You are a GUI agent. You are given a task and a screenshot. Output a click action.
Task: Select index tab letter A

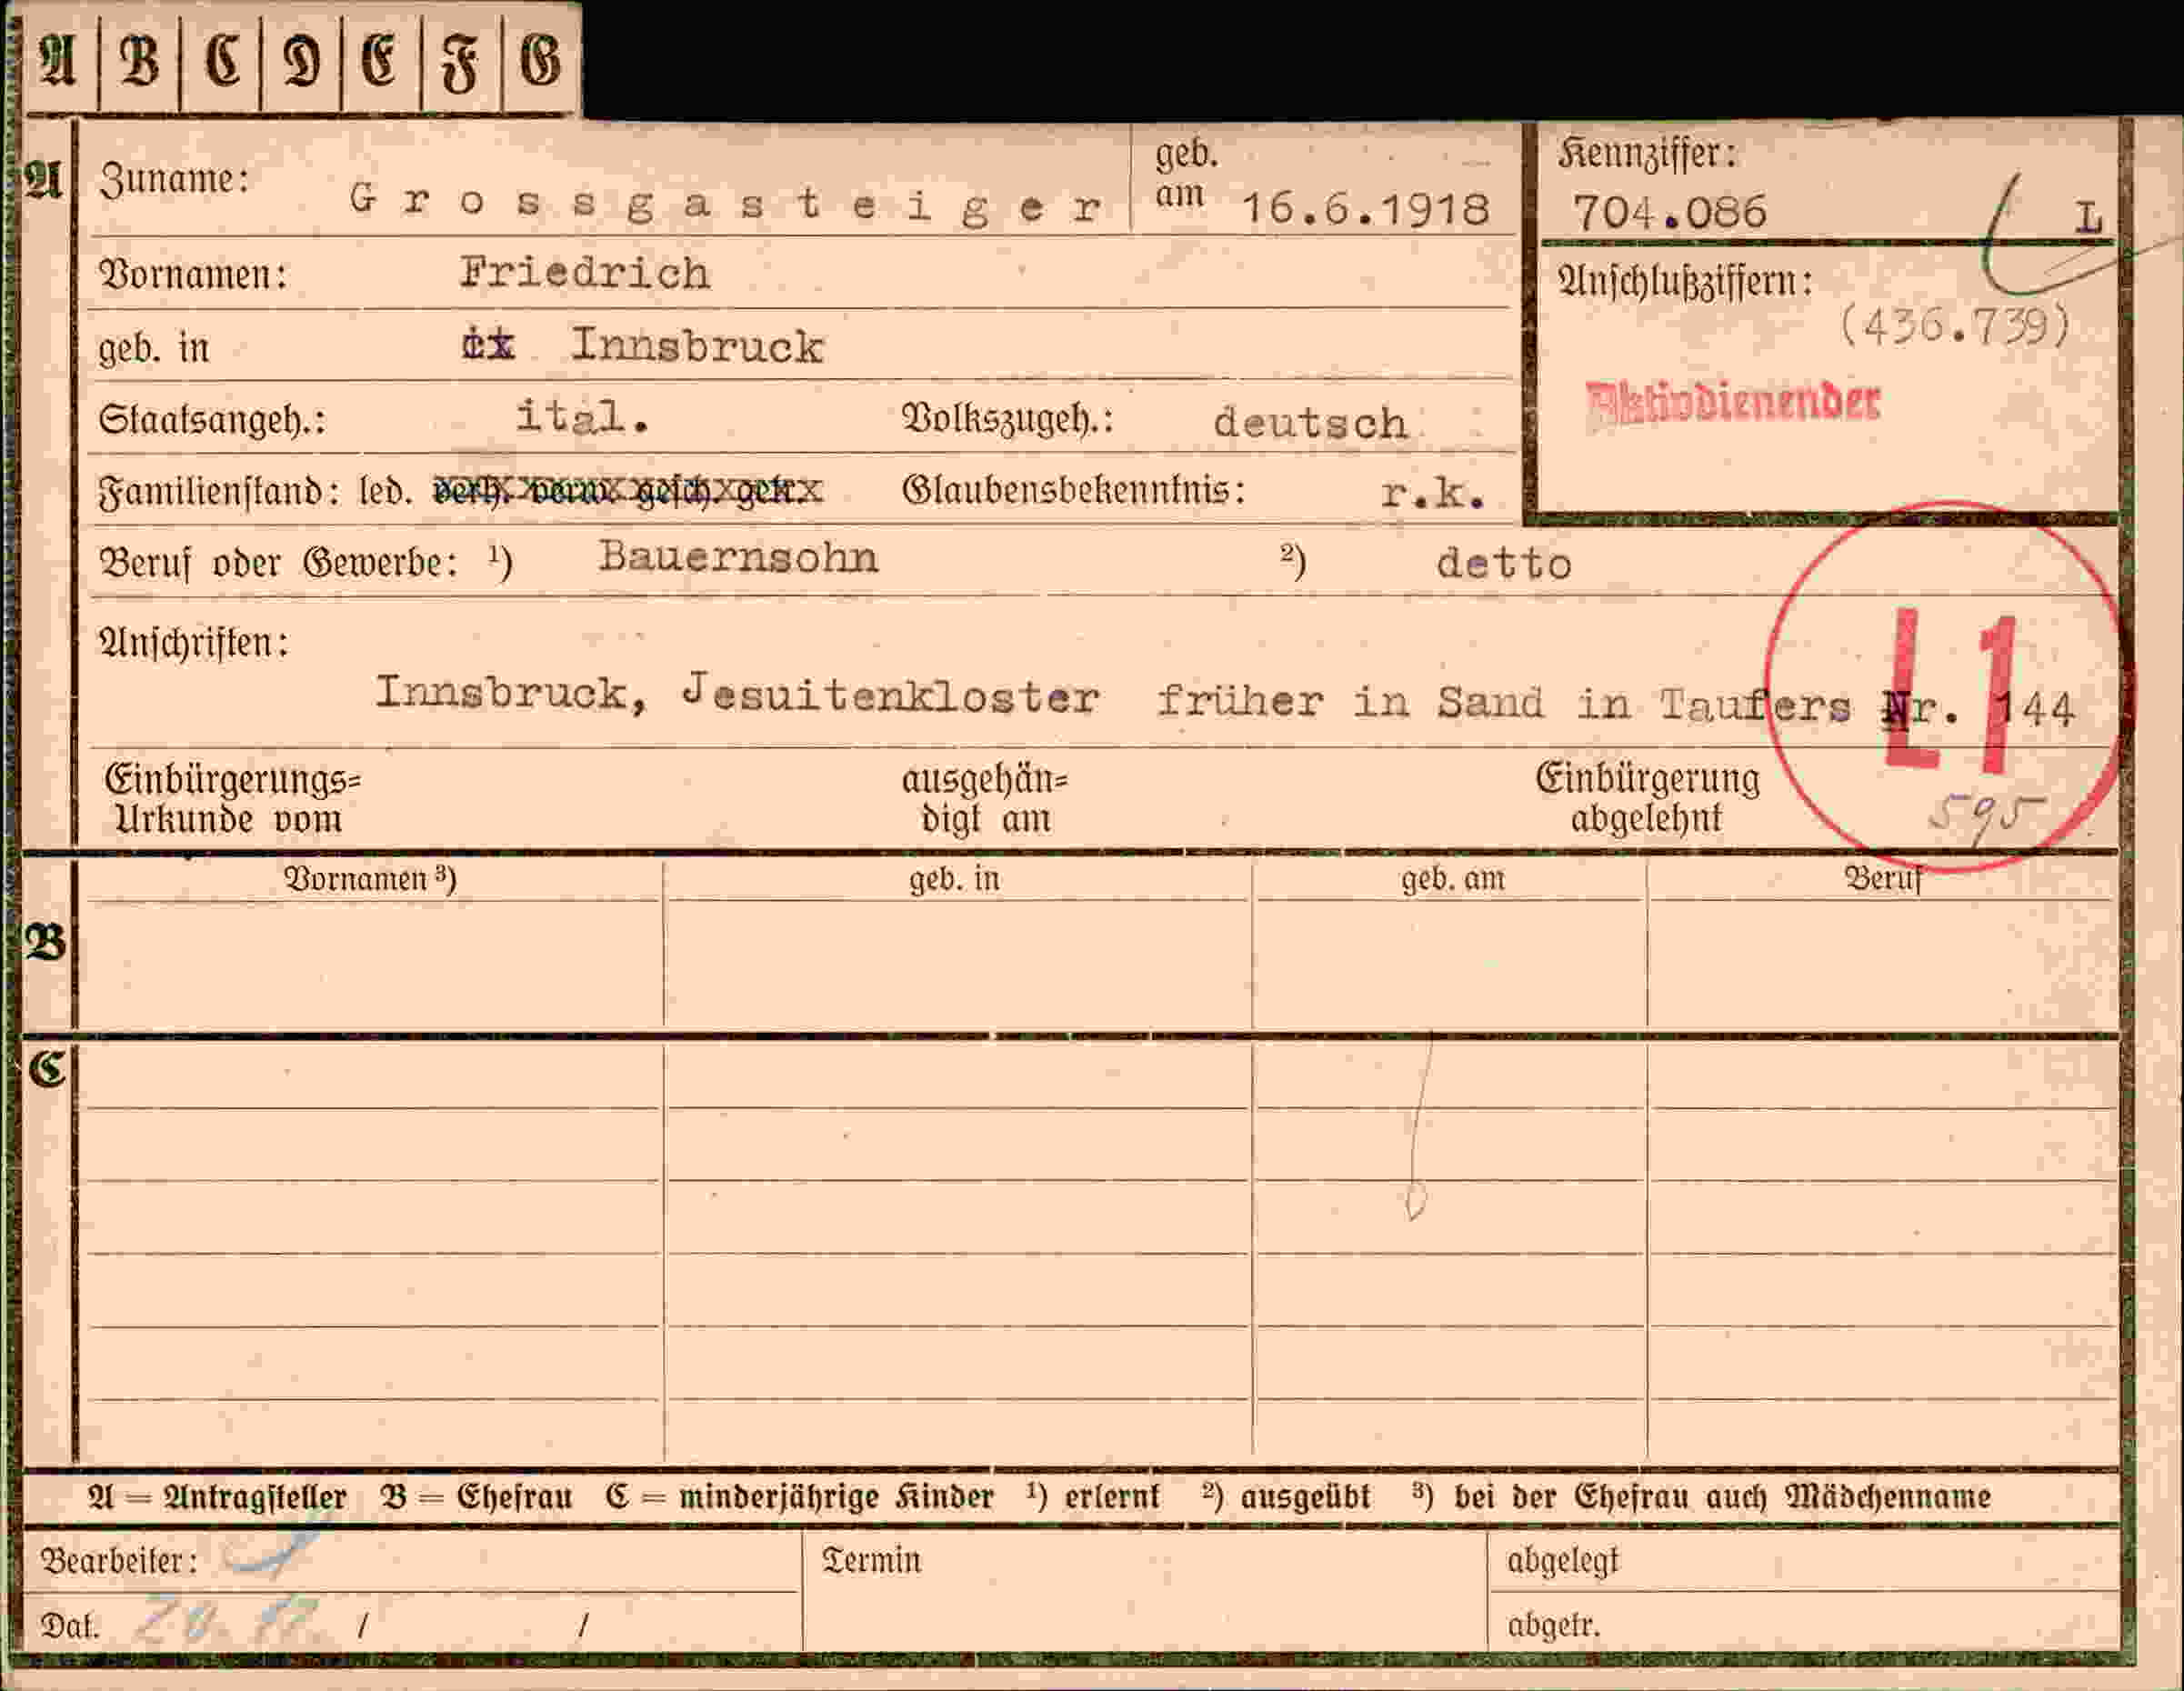[59, 60]
